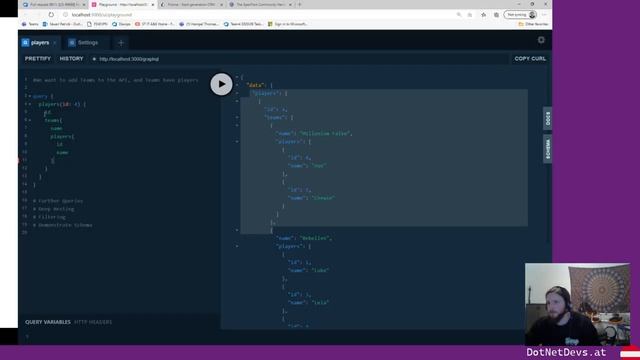
Task: Open the QUERY VARIABLES section
Action: [48, 322]
